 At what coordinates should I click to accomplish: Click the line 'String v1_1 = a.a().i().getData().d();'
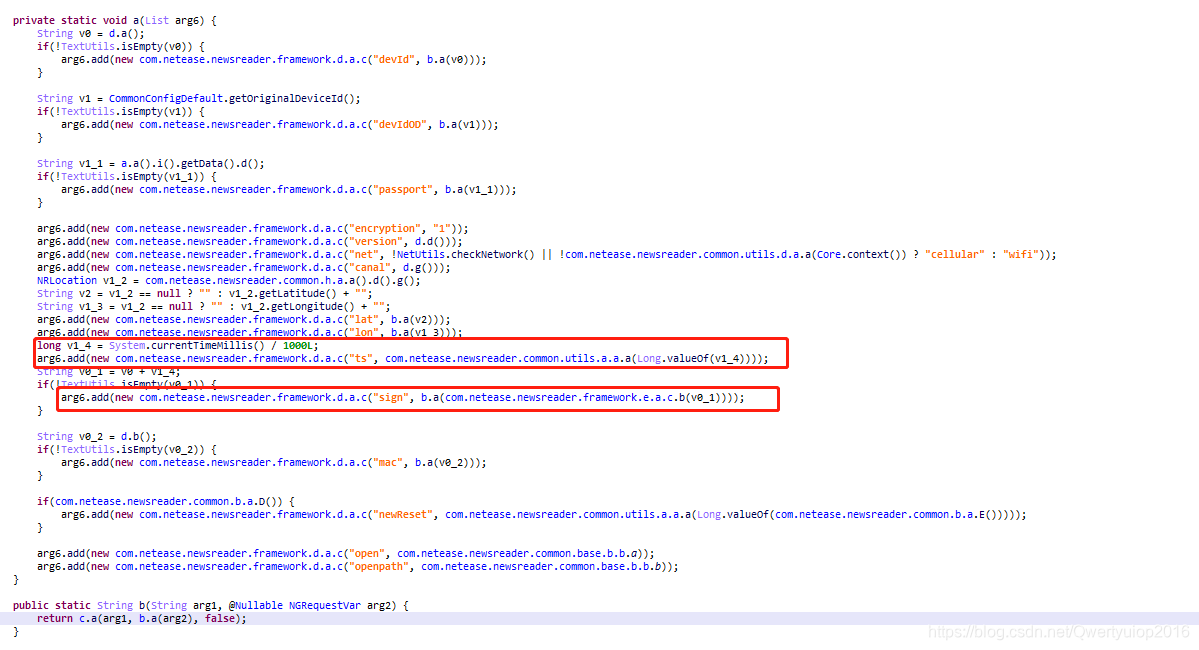pos(151,164)
